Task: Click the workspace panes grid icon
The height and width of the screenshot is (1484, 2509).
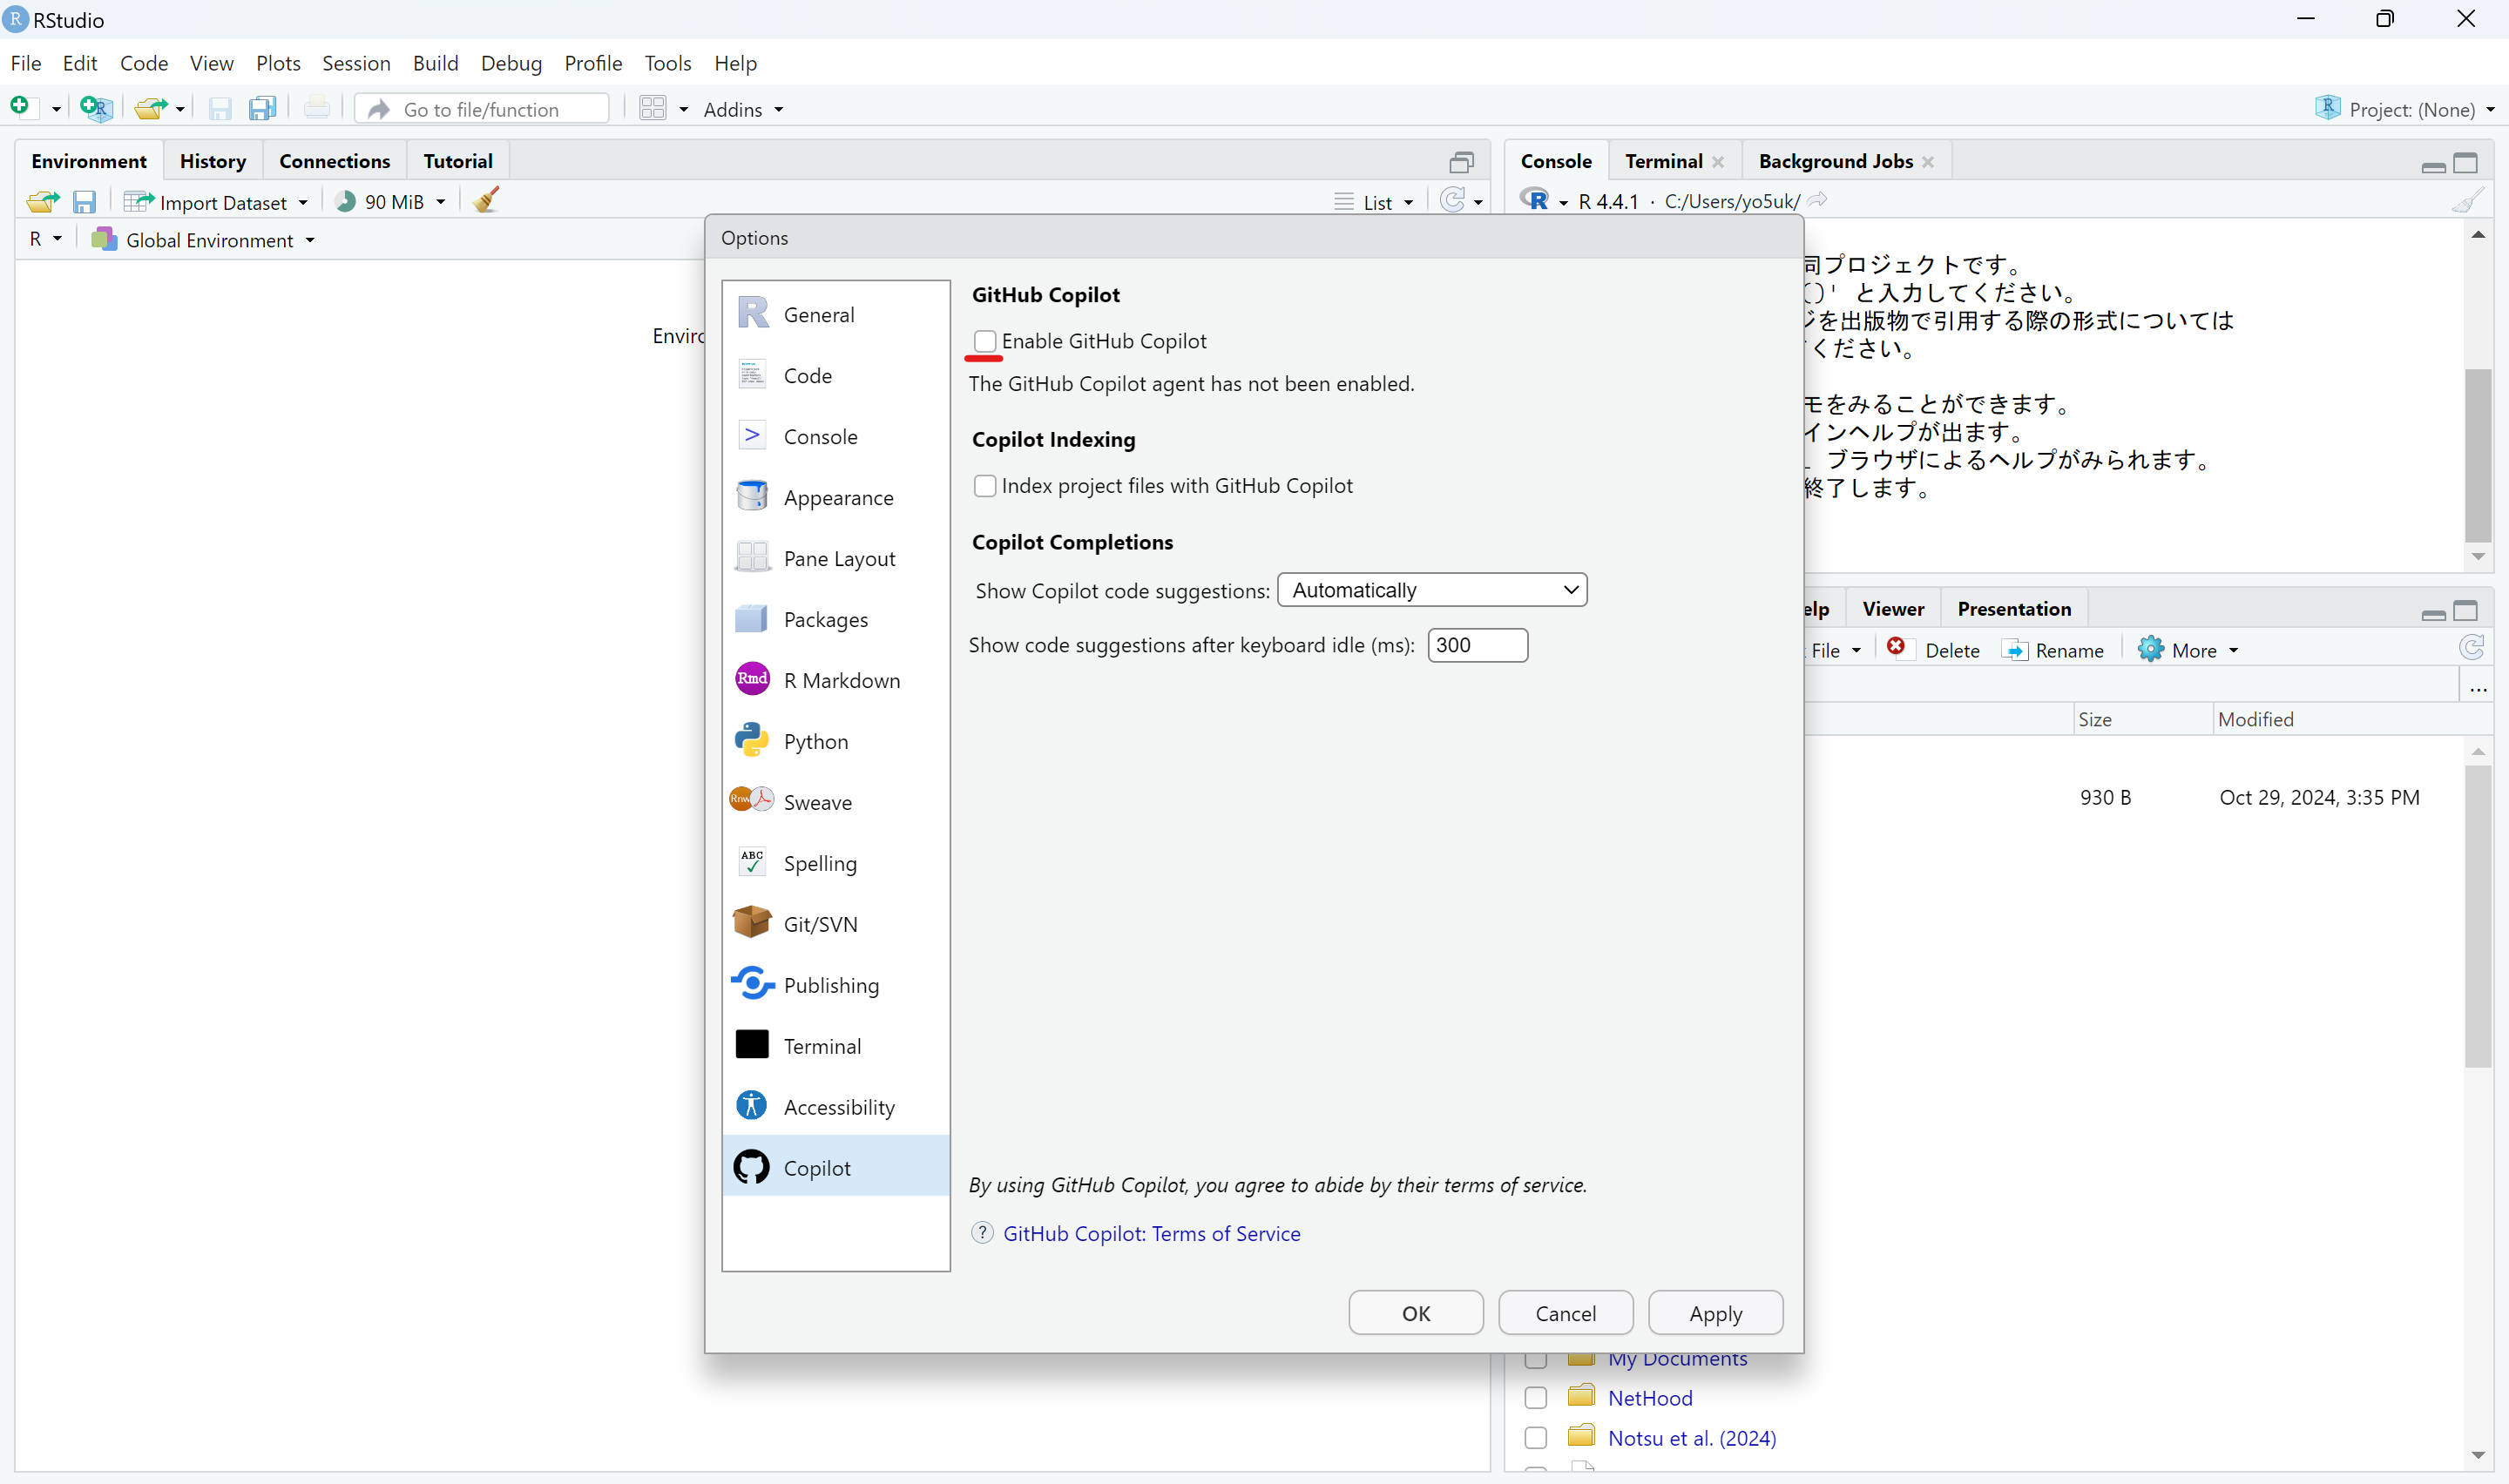Action: 652,109
